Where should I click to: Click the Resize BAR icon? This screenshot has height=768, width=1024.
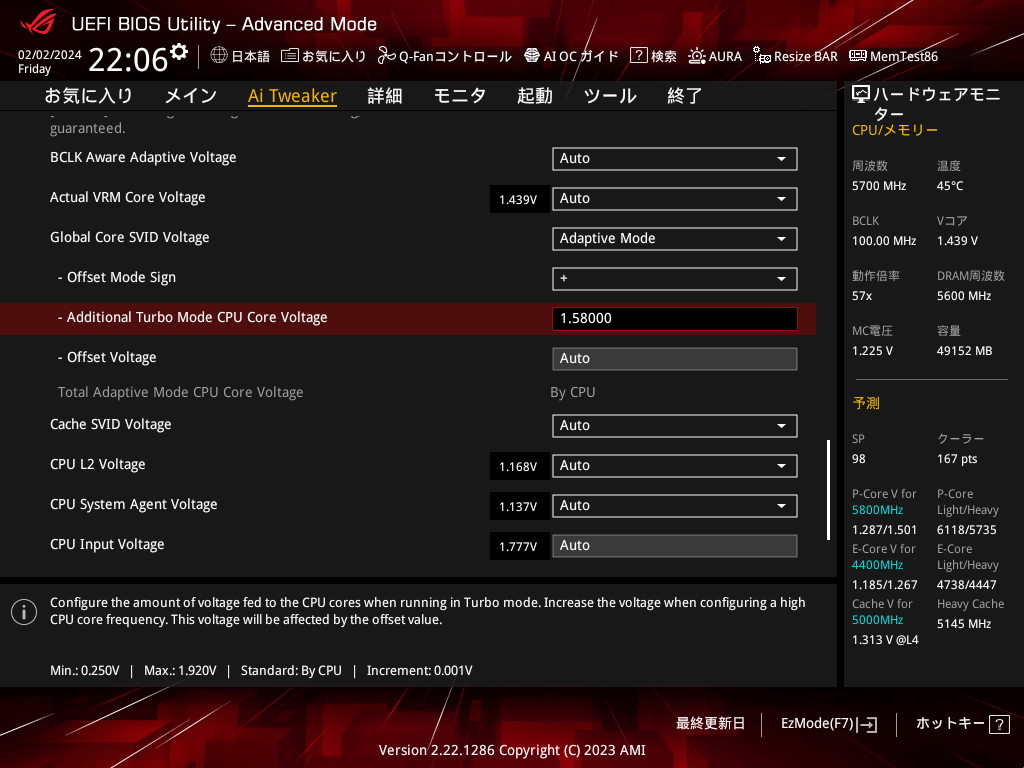tap(761, 56)
